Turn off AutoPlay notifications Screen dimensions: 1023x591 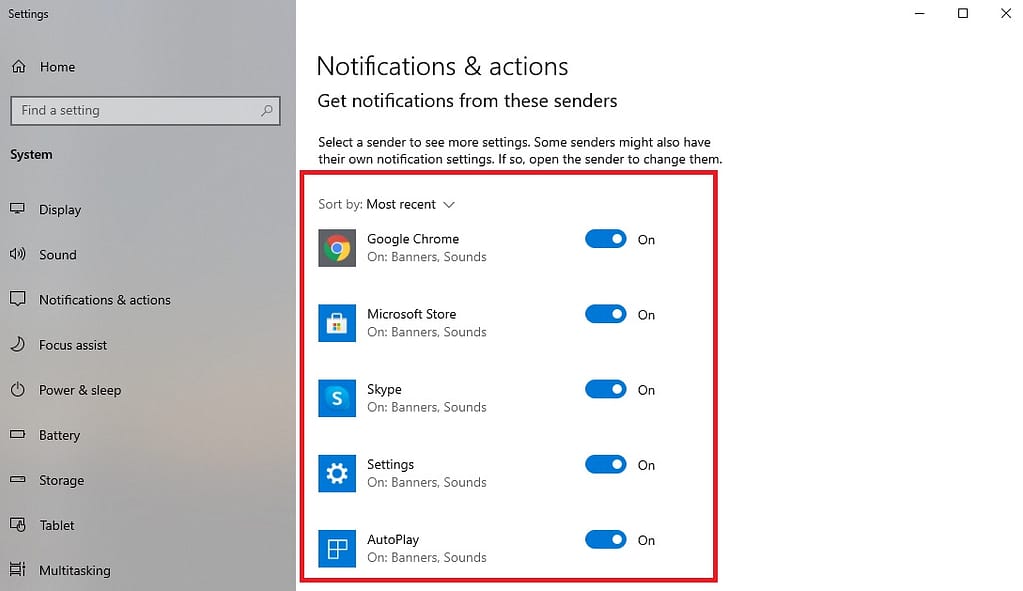point(605,539)
